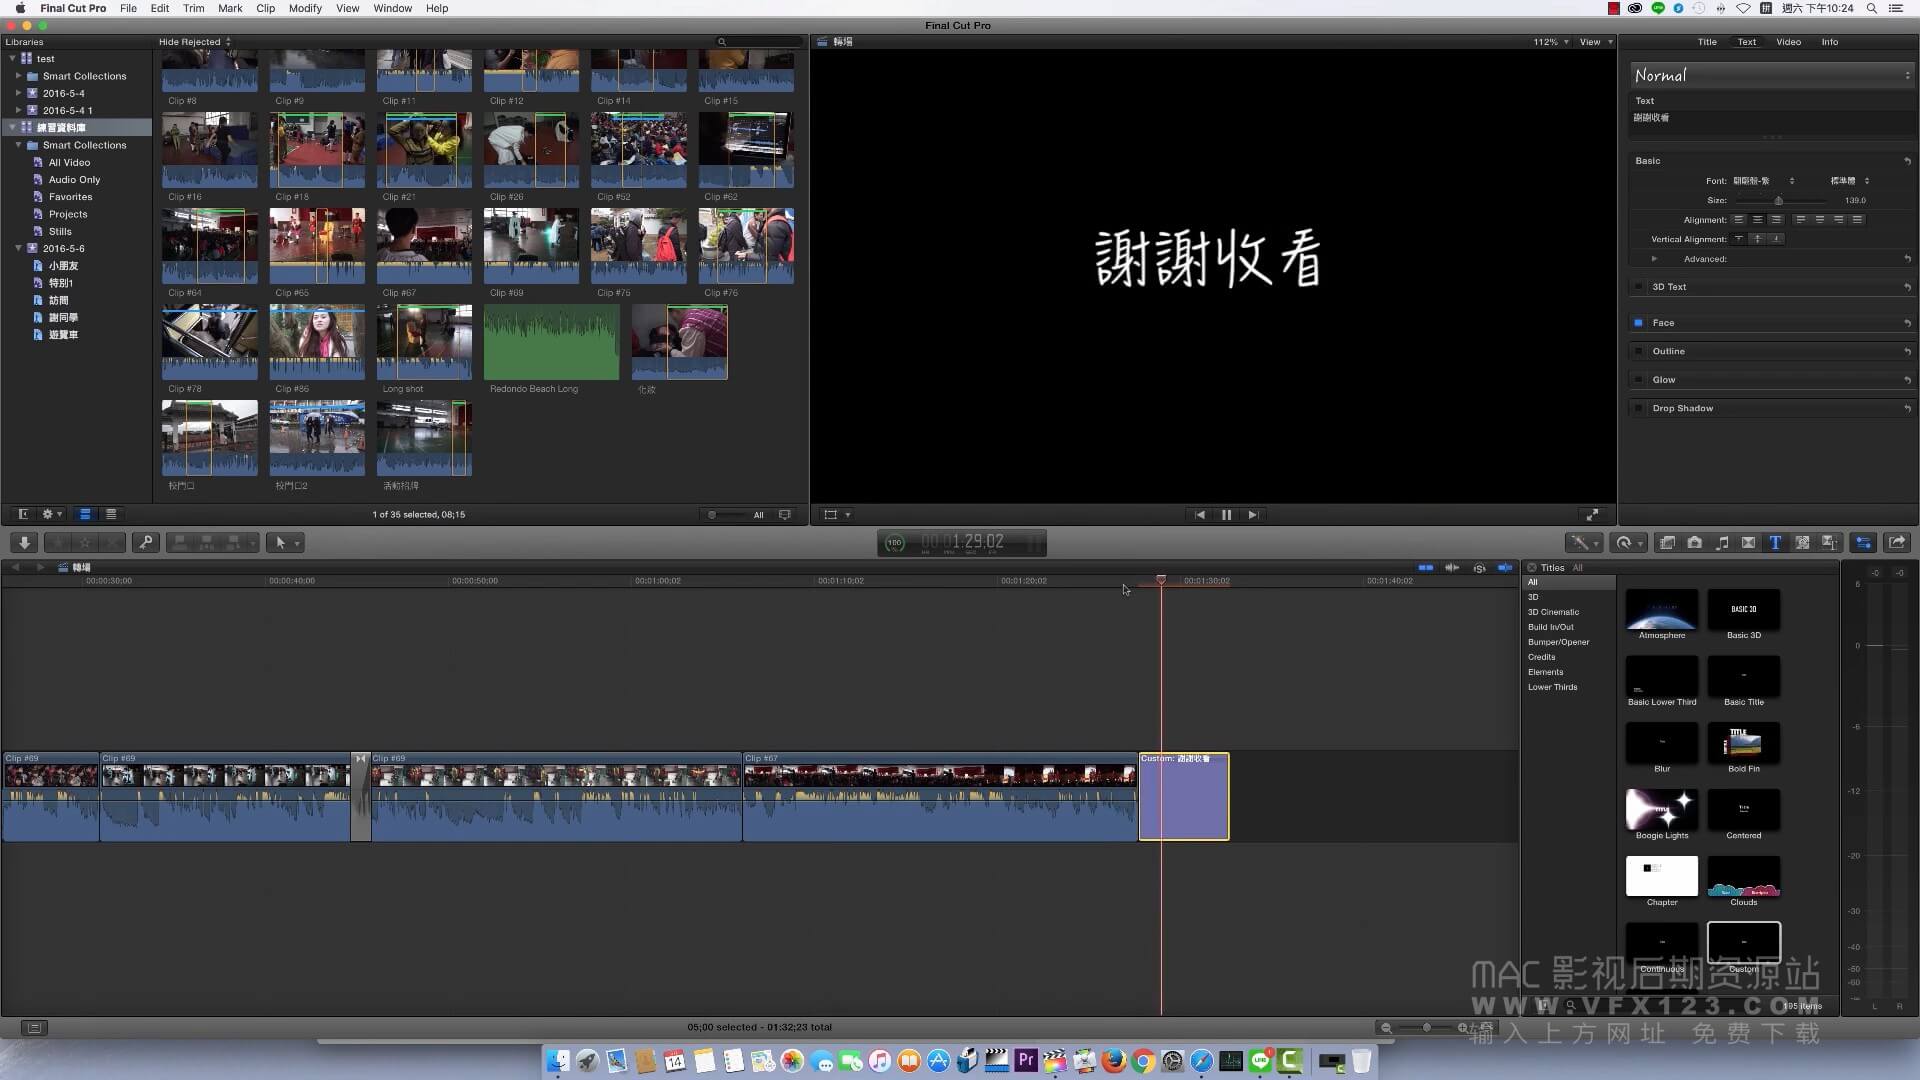The height and width of the screenshot is (1080, 1920).
Task: Pause playback in the viewer
Action: tap(1226, 514)
